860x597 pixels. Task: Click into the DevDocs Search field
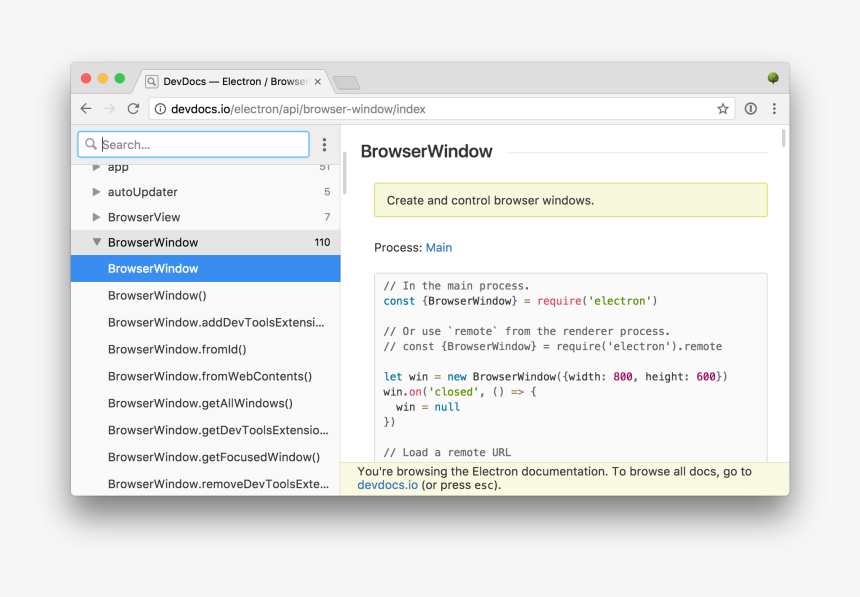point(200,145)
